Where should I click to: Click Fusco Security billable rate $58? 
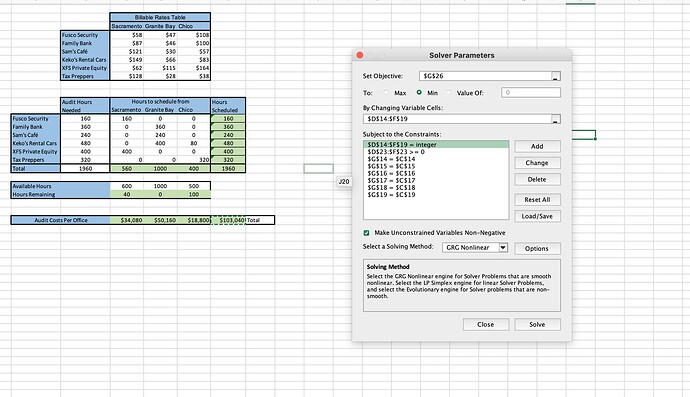pyautogui.click(x=127, y=35)
